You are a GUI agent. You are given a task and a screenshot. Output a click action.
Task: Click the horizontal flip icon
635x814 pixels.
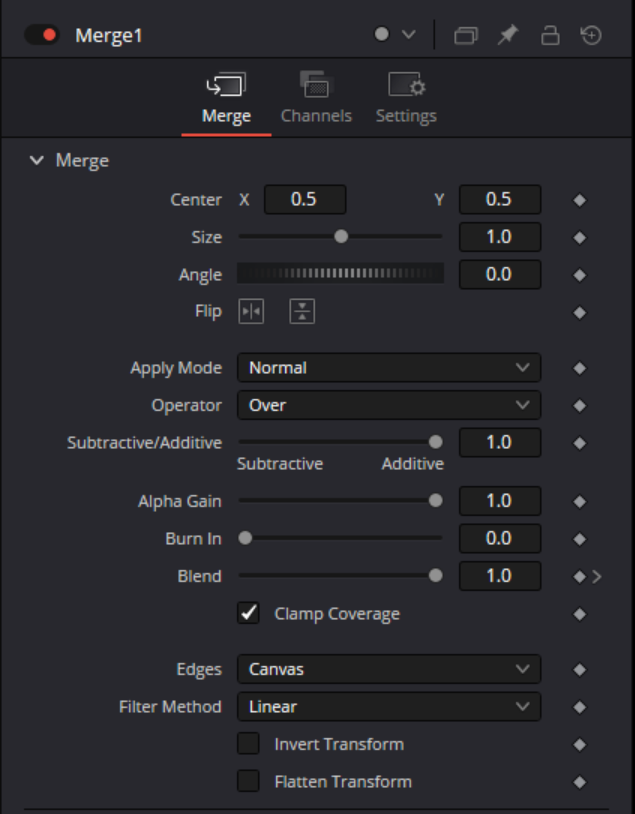[250, 312]
